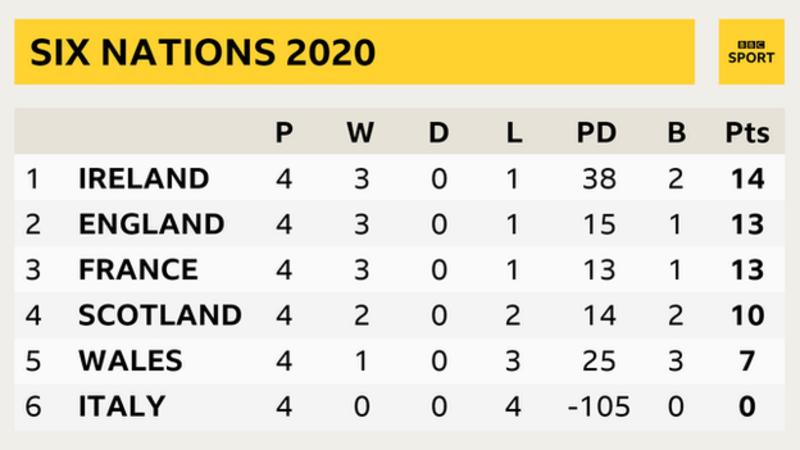The image size is (800, 450).
Task: Click the D draws column header
Action: coord(439,133)
